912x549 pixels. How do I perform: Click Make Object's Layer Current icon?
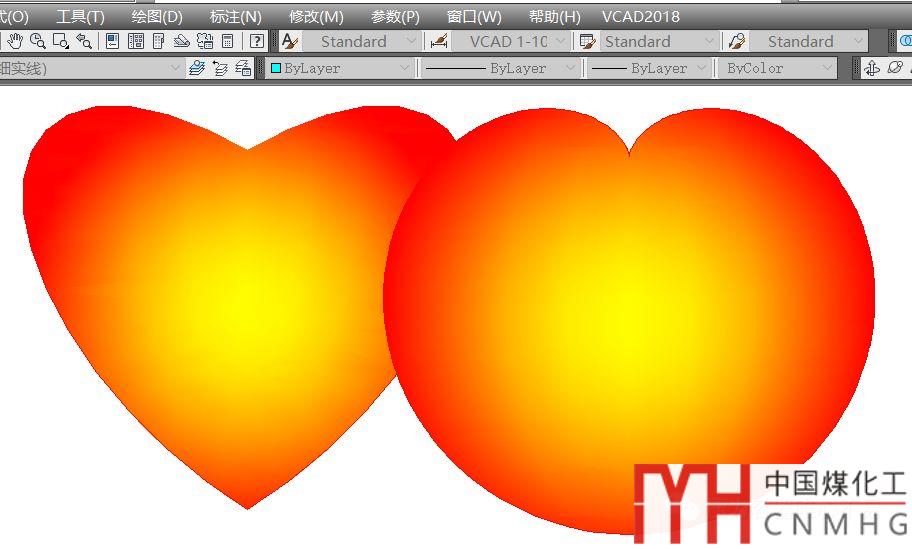pos(197,68)
